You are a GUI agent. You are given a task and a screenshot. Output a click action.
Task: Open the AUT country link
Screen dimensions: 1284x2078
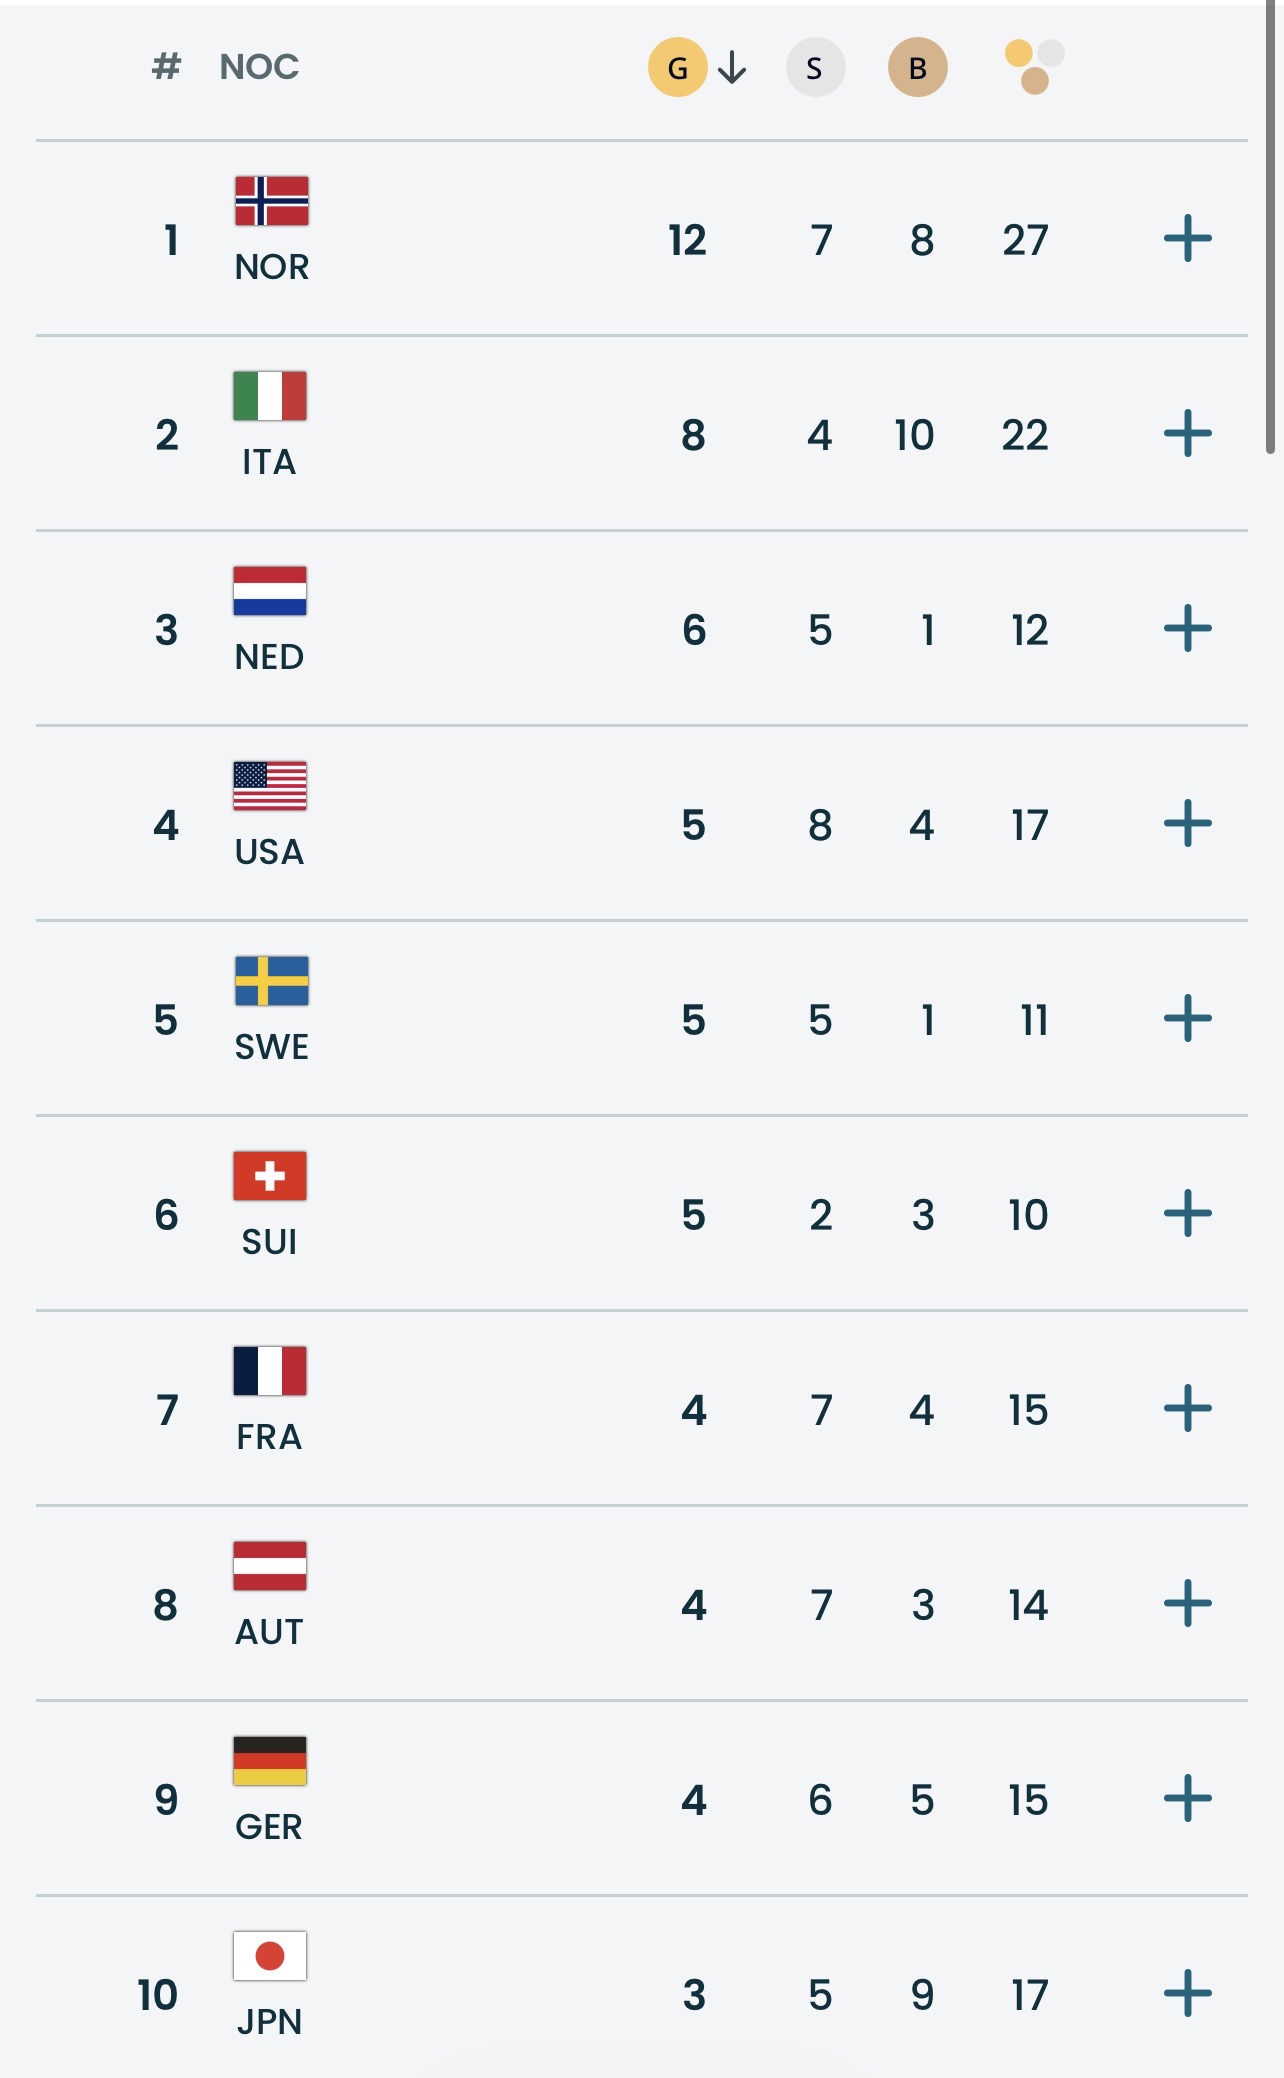pos(269,1632)
